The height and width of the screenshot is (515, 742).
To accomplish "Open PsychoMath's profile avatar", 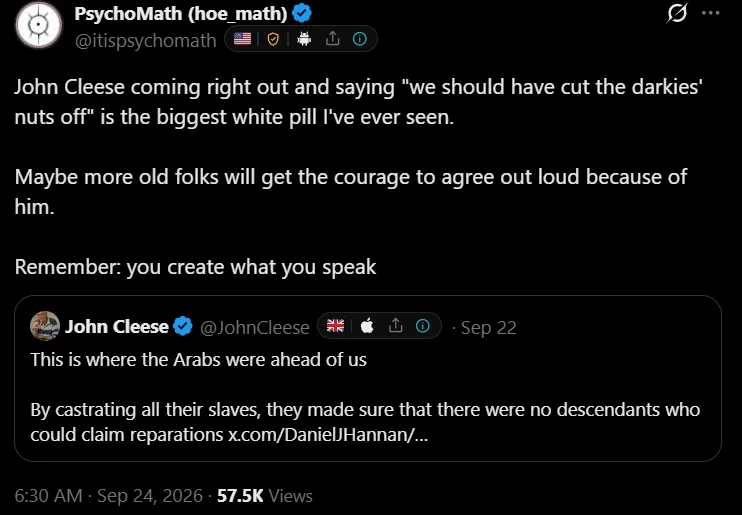I will pyautogui.click(x=39, y=25).
